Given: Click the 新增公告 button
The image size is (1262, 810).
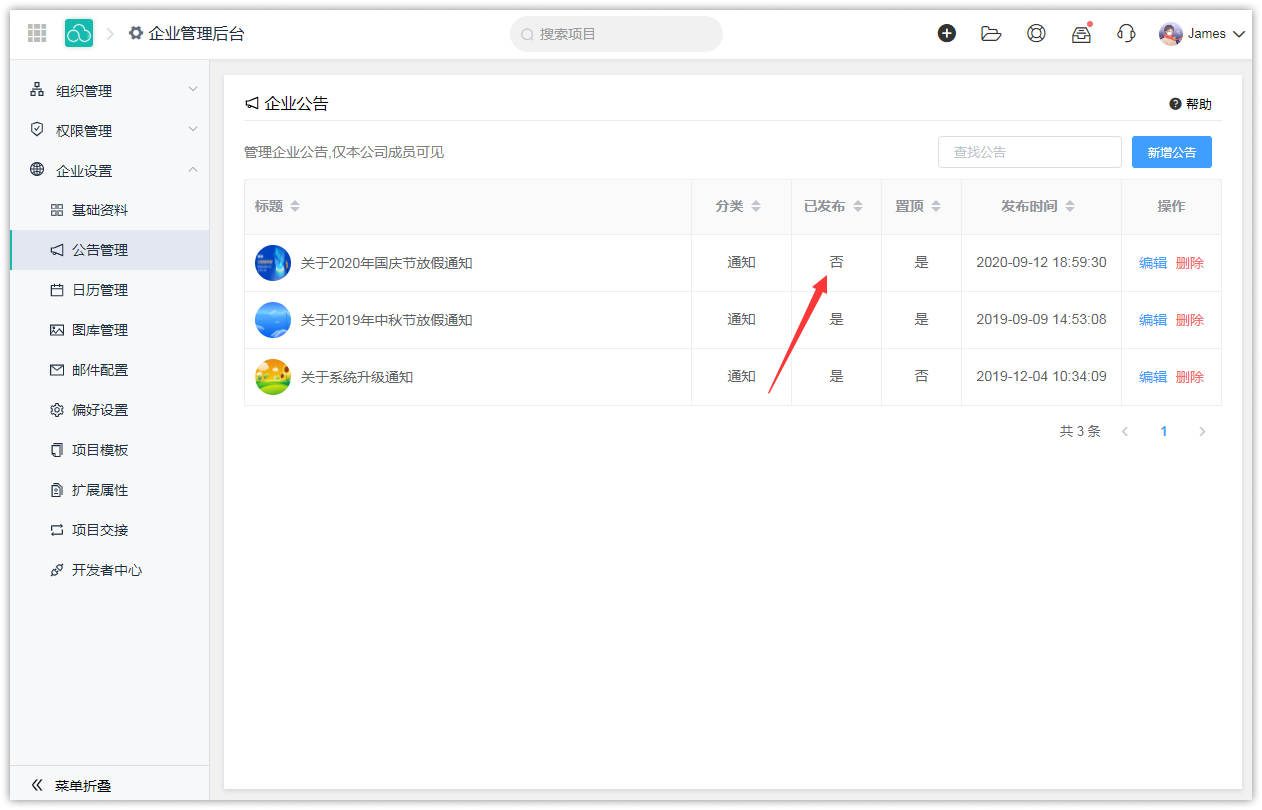Looking at the screenshot, I should click(1171, 152).
